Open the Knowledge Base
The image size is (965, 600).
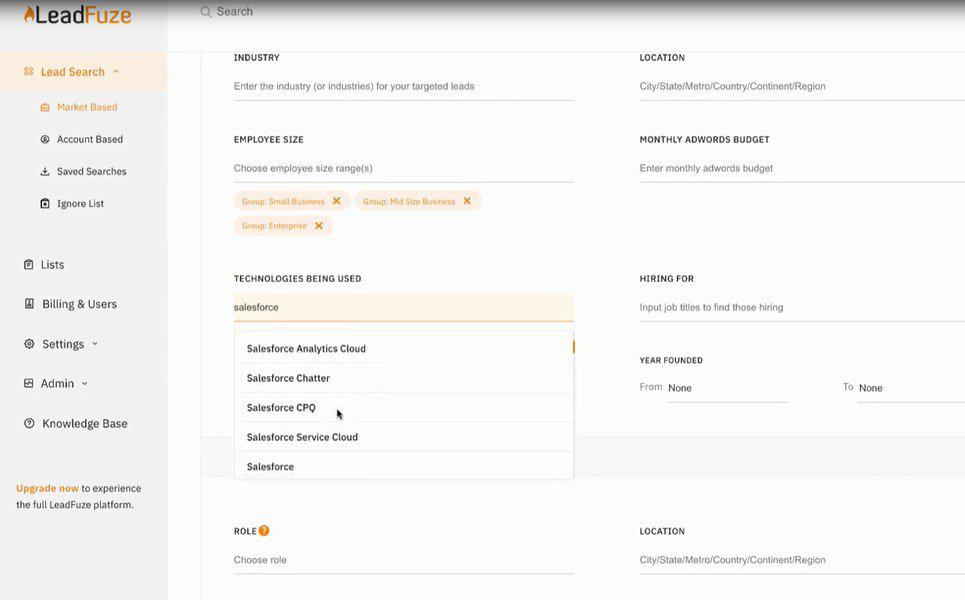[85, 423]
